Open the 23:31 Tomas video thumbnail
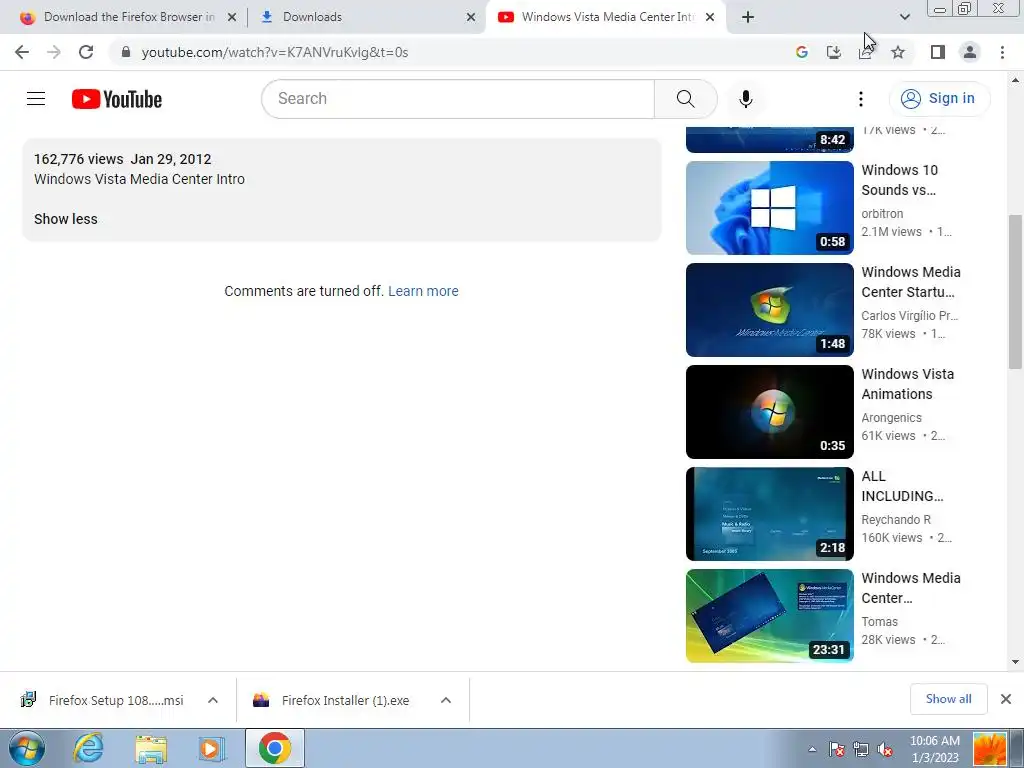 point(769,615)
